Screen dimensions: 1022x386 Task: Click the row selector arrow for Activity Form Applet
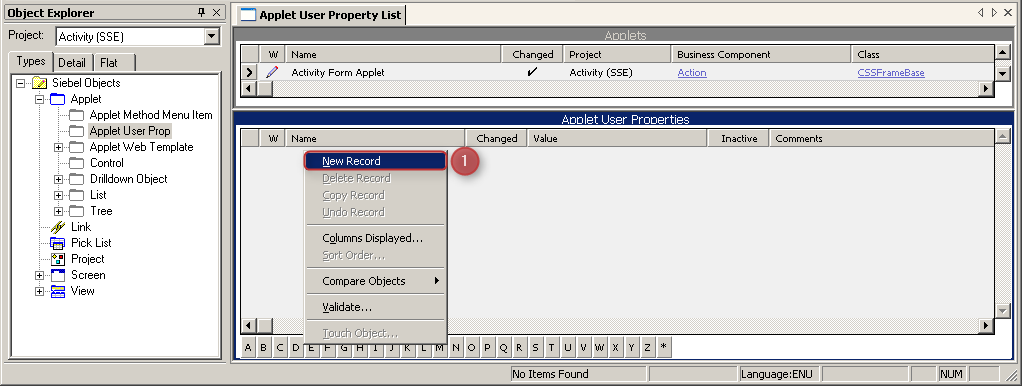coord(249,72)
